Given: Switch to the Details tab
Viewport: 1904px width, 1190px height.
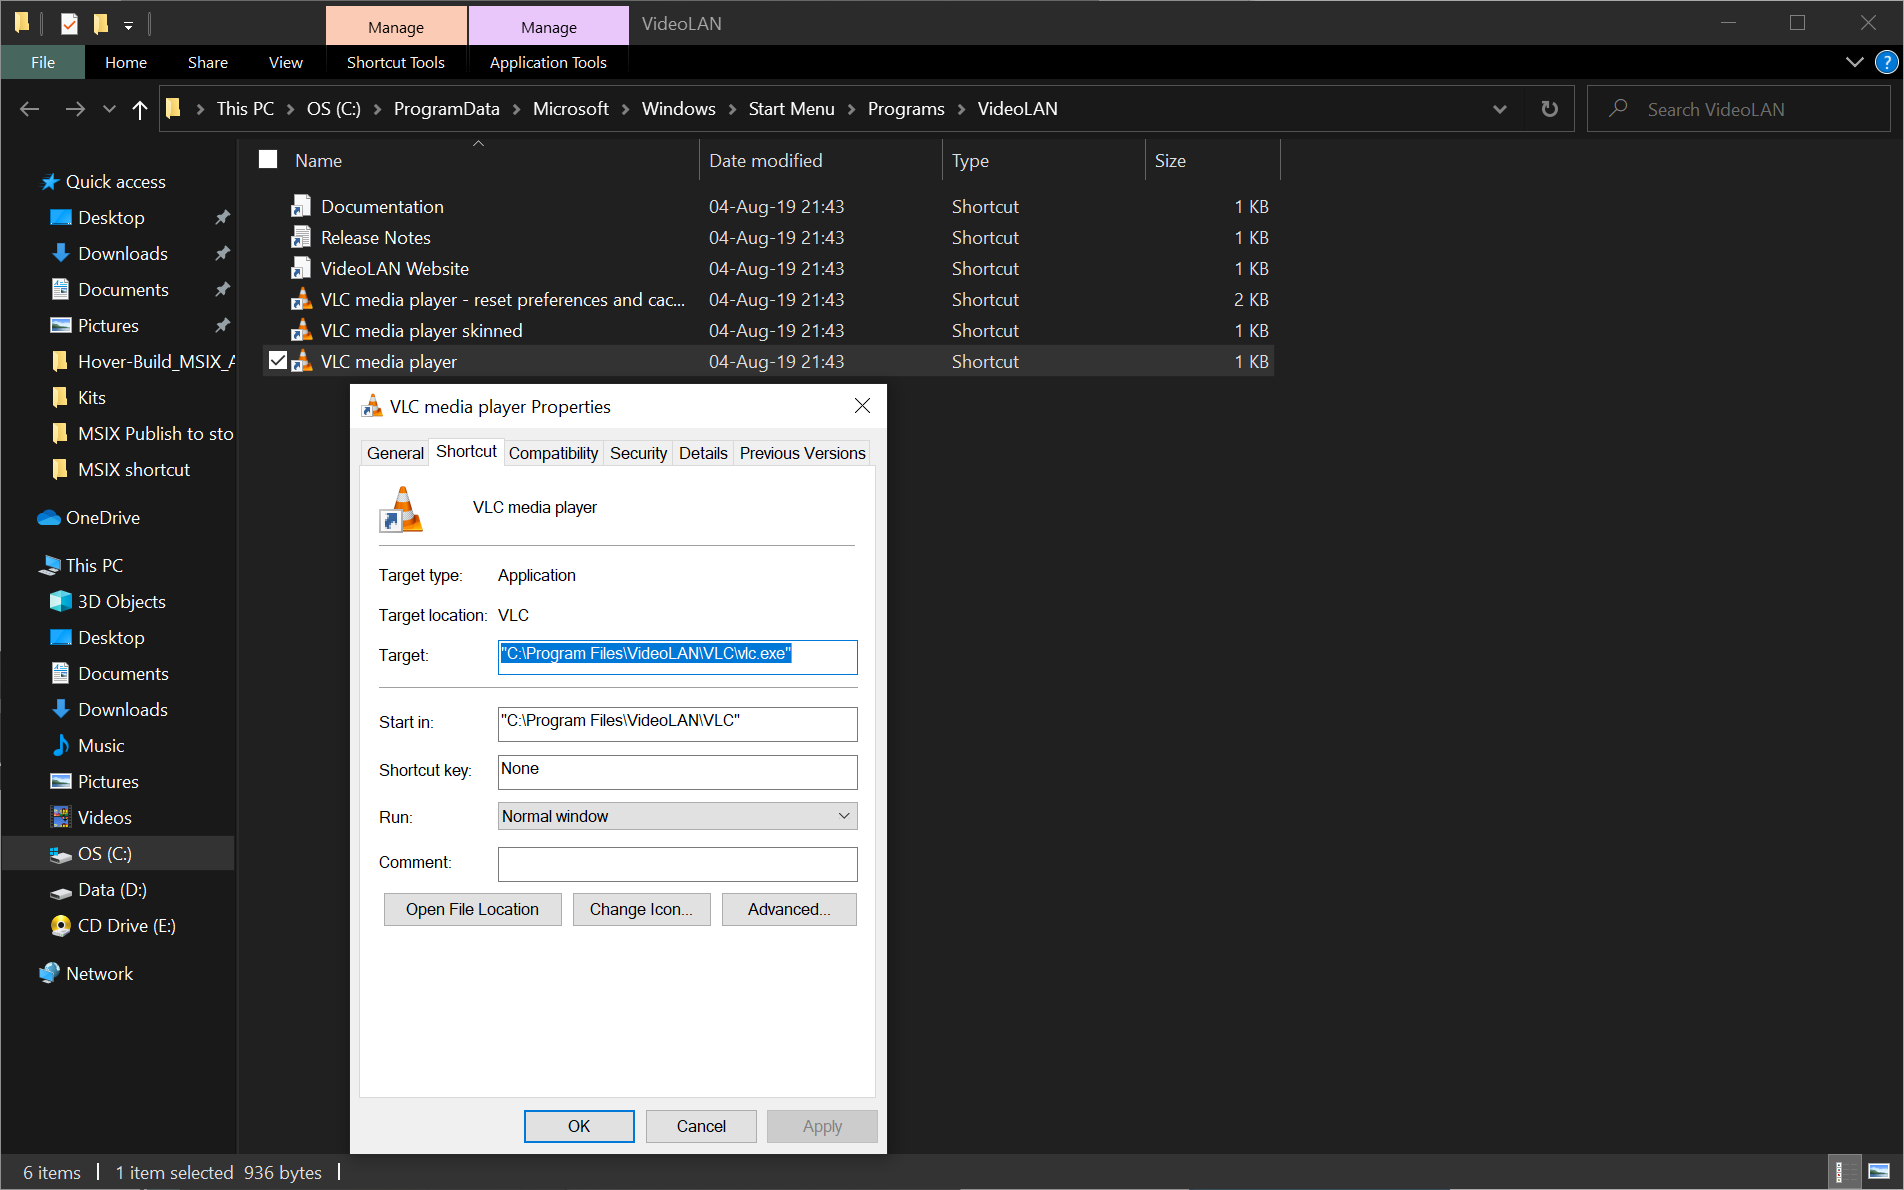Looking at the screenshot, I should point(703,453).
